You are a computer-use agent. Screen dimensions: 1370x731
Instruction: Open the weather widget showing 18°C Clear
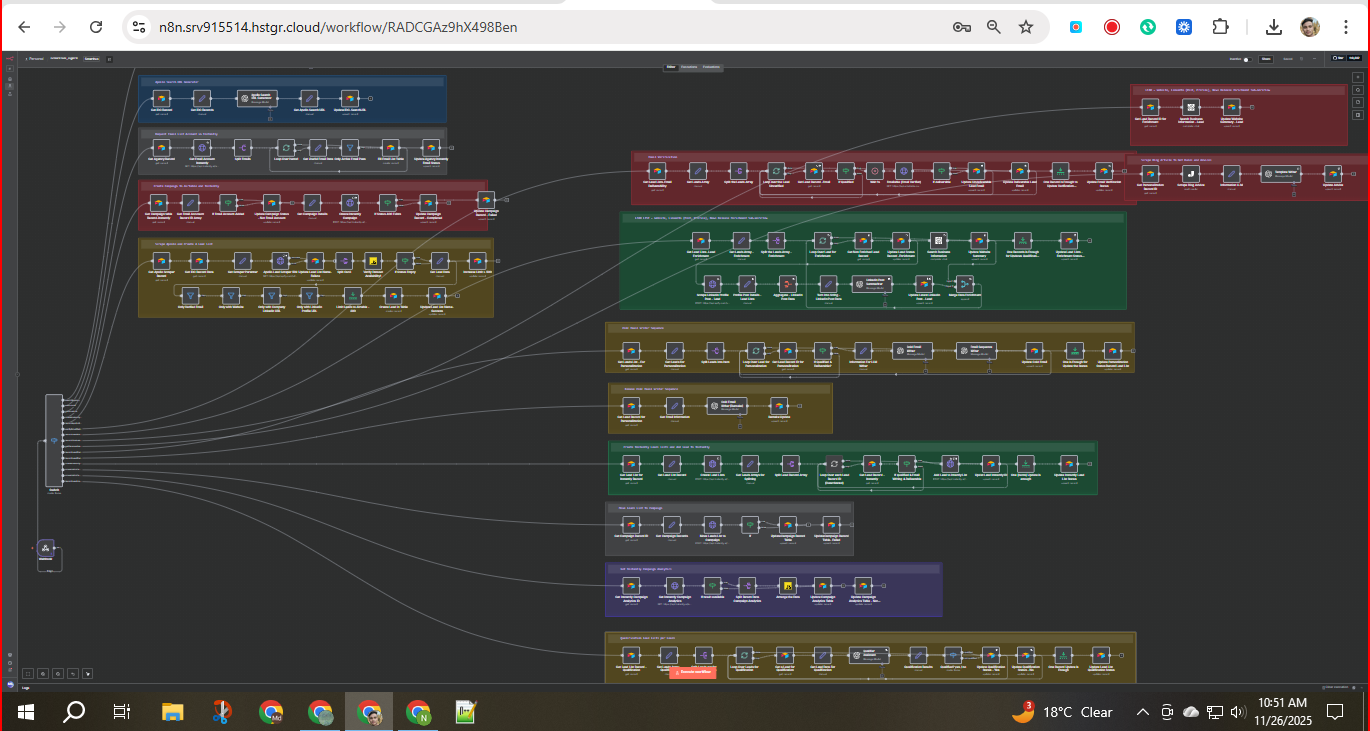(x=1062, y=712)
